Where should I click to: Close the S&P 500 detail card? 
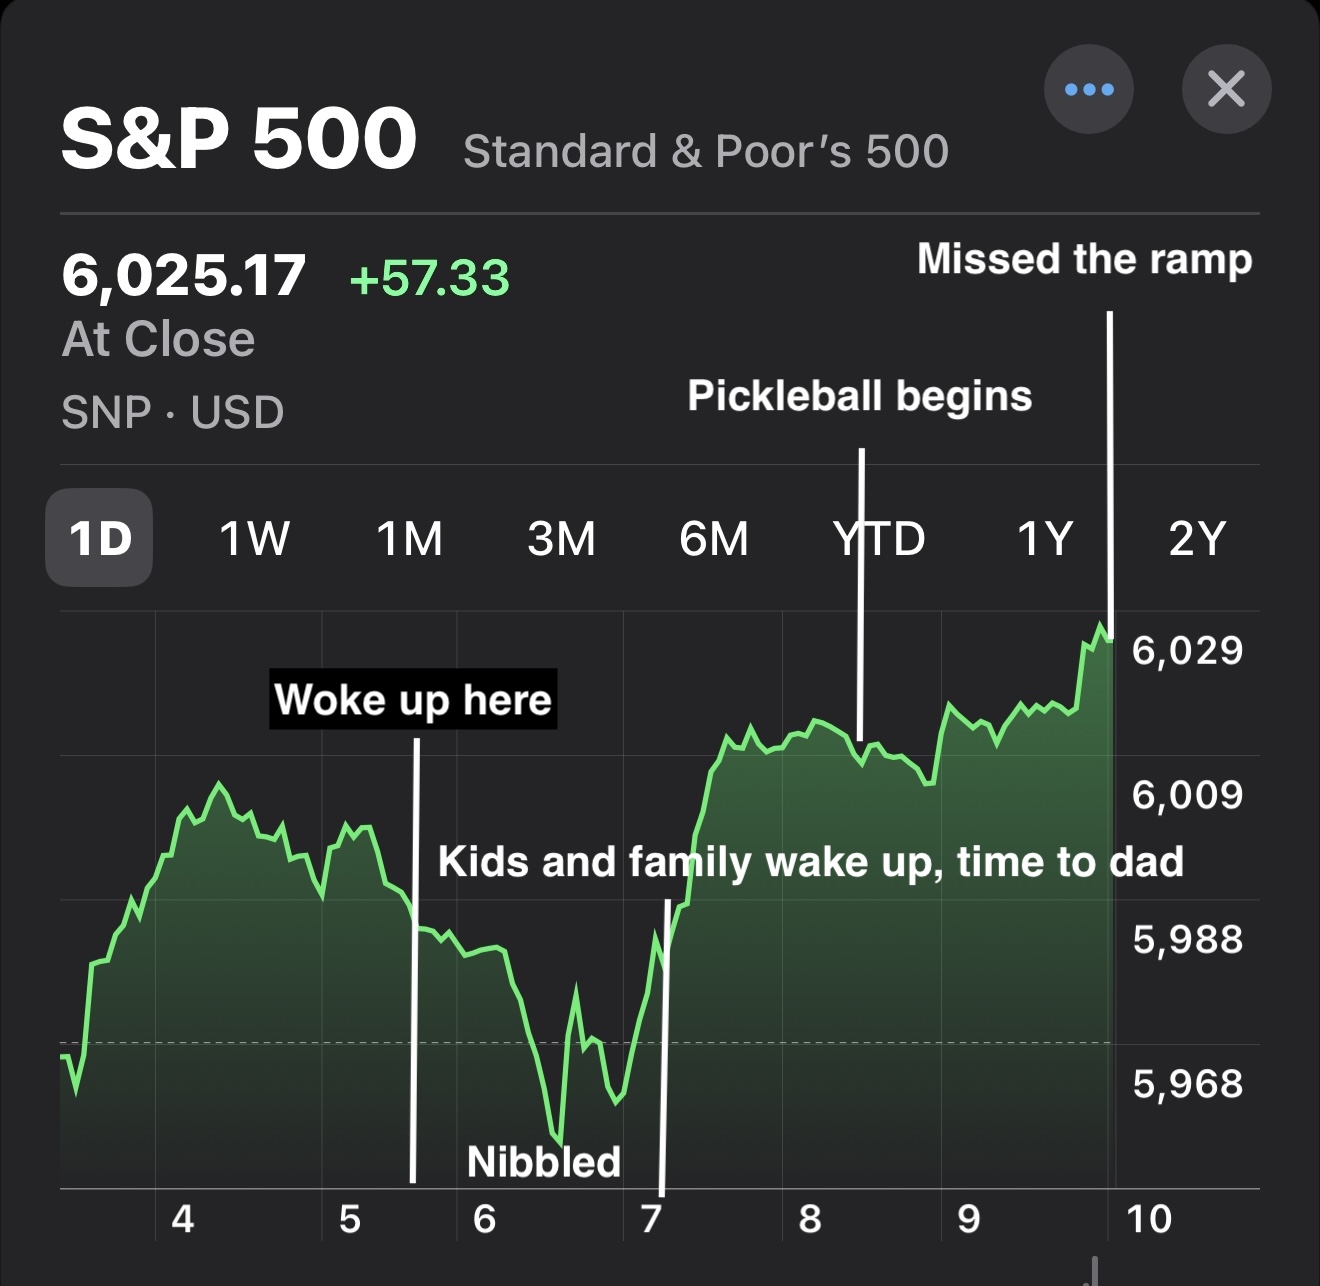pos(1227,88)
